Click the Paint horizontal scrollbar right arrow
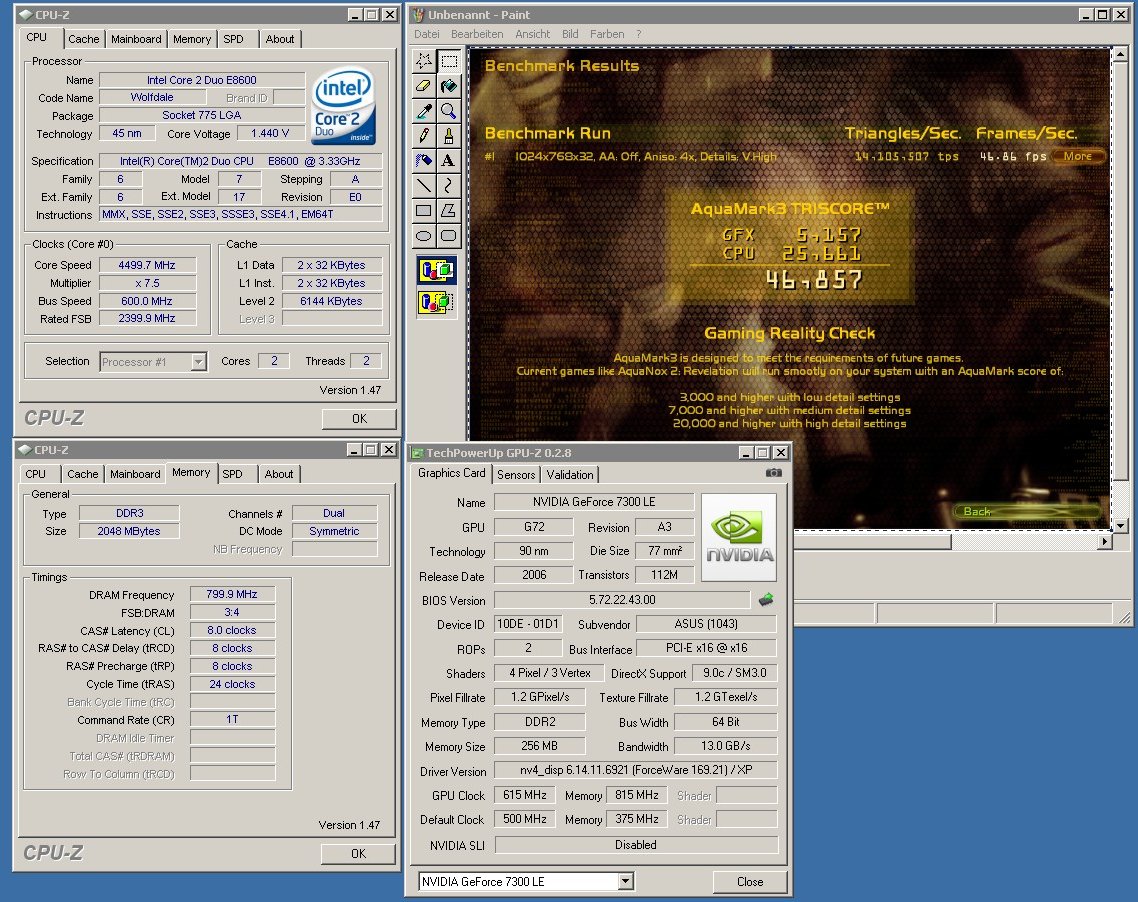 coord(1105,541)
